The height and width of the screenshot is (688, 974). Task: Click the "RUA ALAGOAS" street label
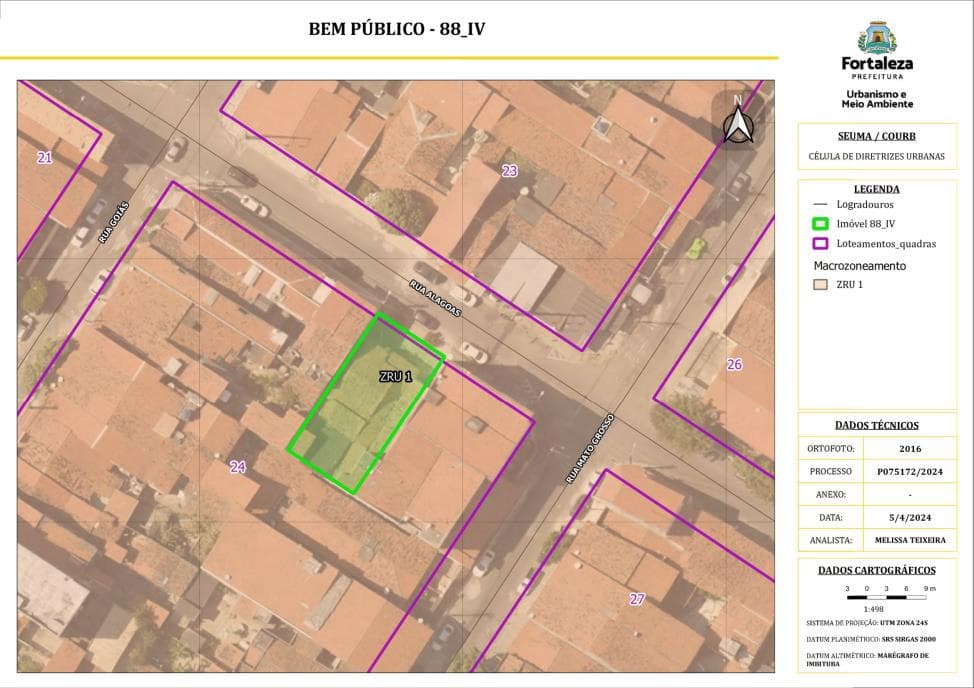[435, 299]
